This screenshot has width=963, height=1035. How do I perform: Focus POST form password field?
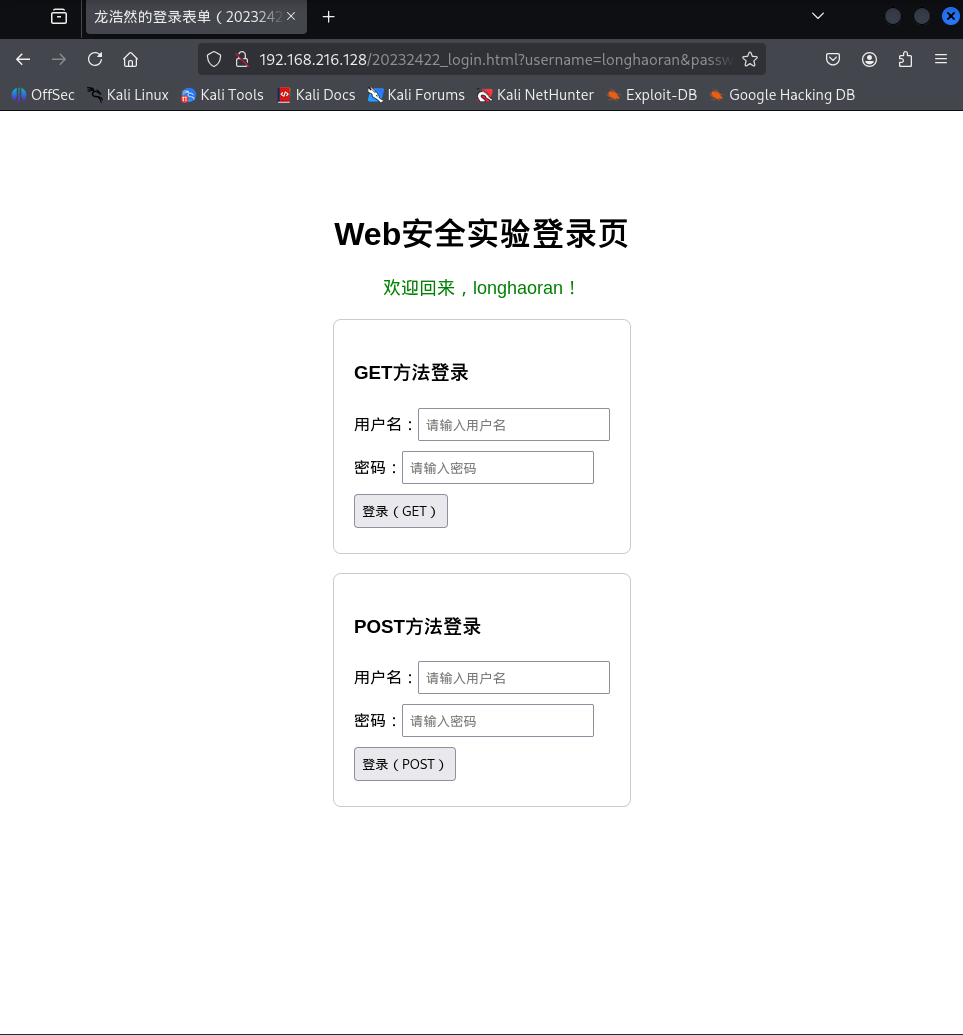498,720
